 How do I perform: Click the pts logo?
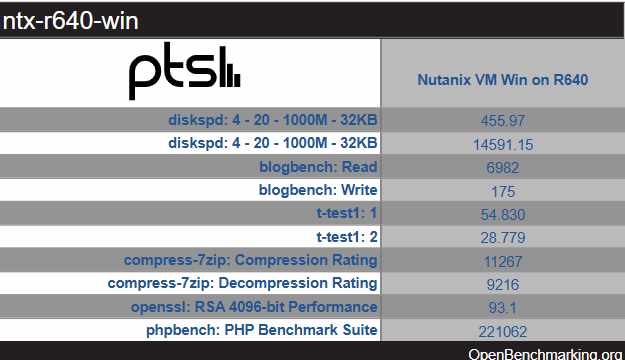click(185, 71)
